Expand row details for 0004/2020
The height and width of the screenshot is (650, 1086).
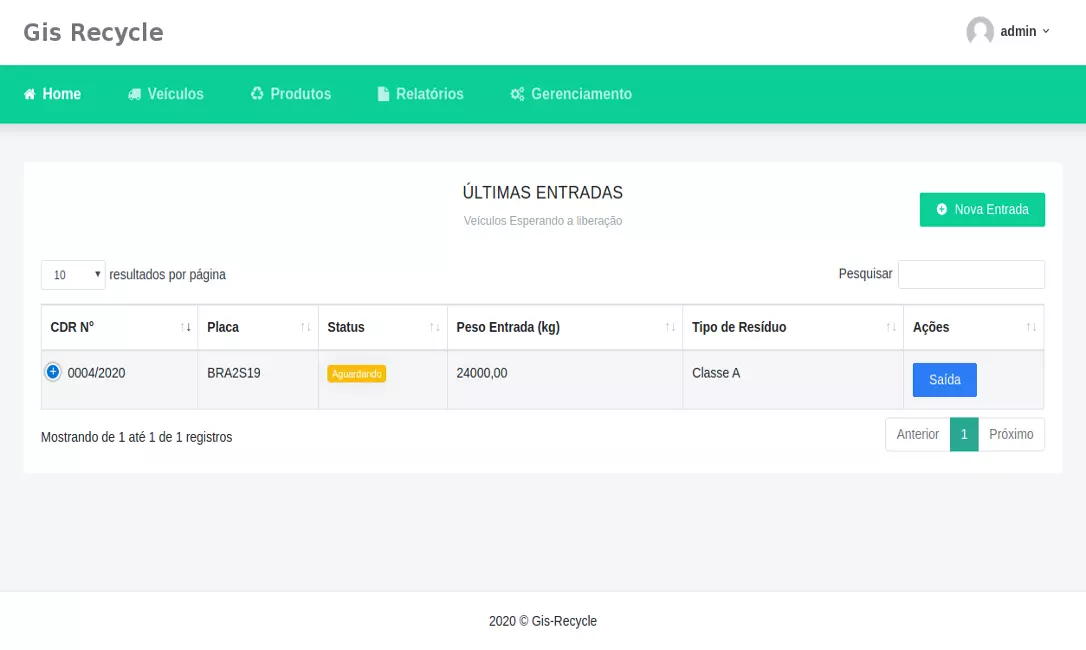click(x=53, y=372)
